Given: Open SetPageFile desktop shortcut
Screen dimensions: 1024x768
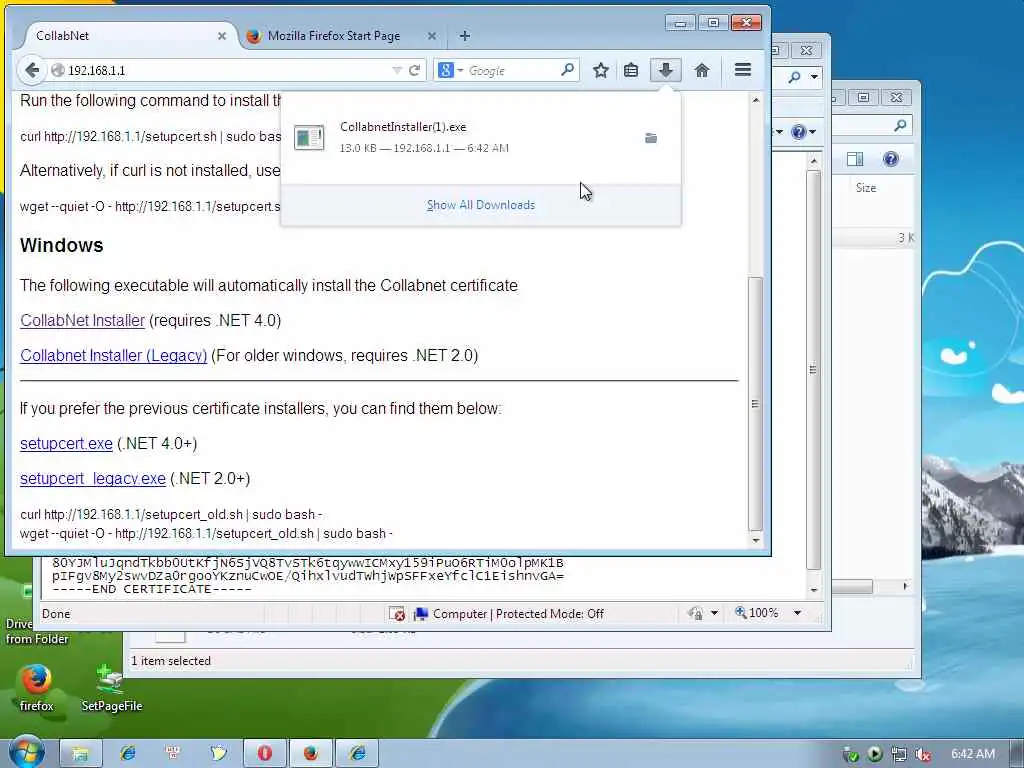Looking at the screenshot, I should click(x=112, y=687).
